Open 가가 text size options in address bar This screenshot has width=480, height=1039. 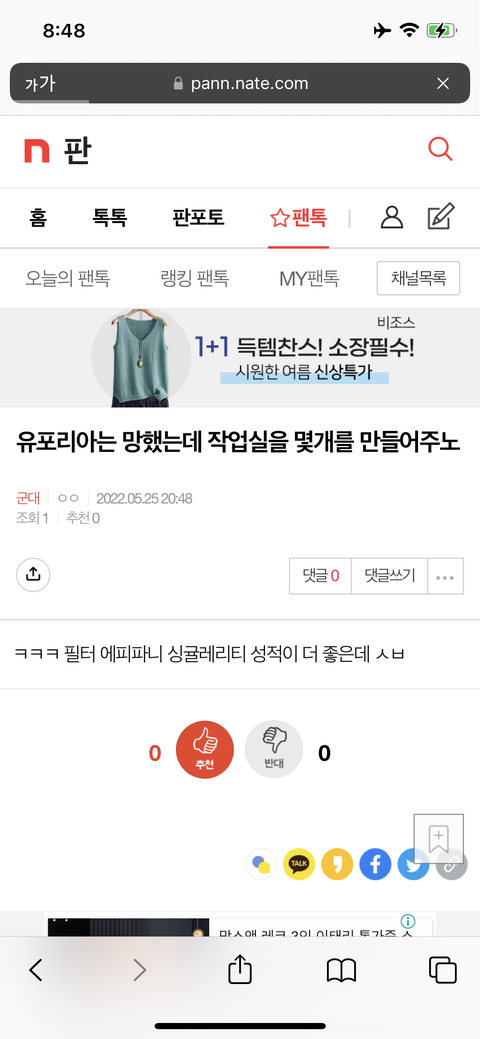pyautogui.click(x=40, y=83)
